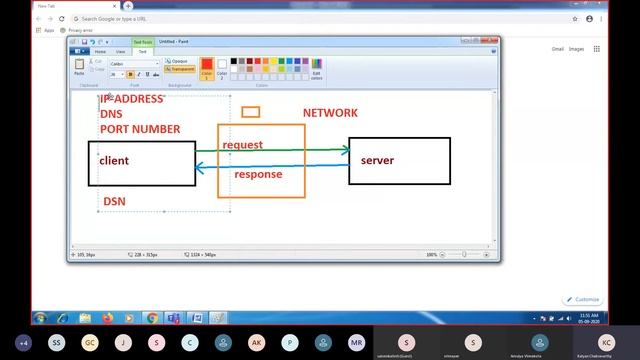Choose the Opaque background option

point(177,61)
